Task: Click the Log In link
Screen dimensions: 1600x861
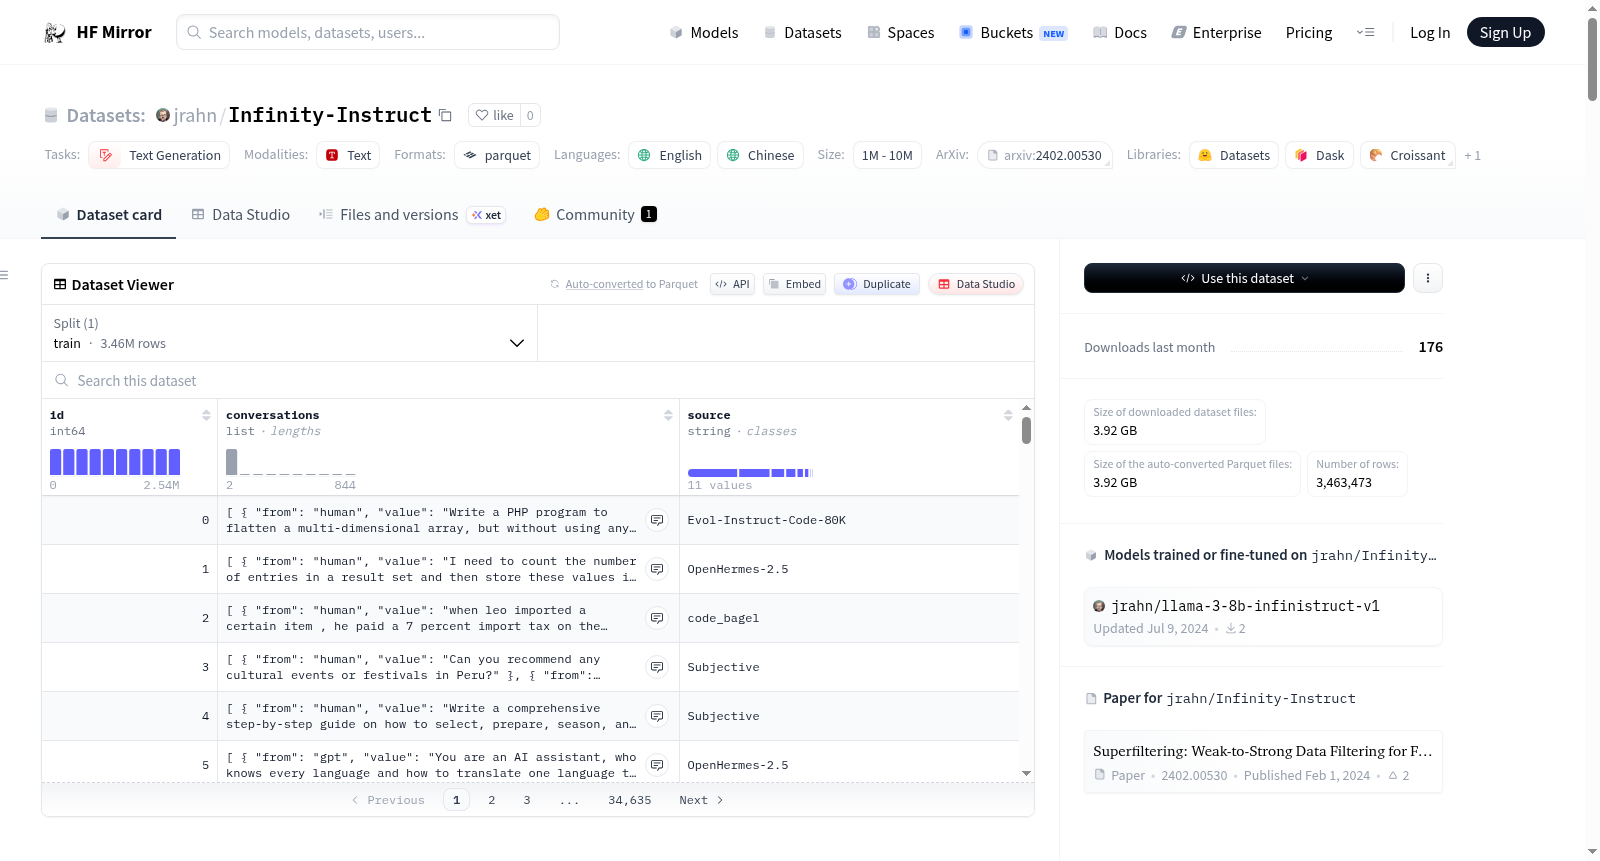Action: [1430, 32]
